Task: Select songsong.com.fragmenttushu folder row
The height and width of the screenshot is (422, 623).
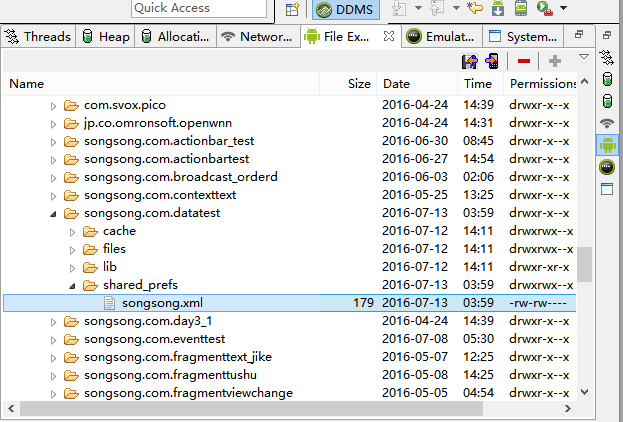Action: pyautogui.click(x=289, y=375)
